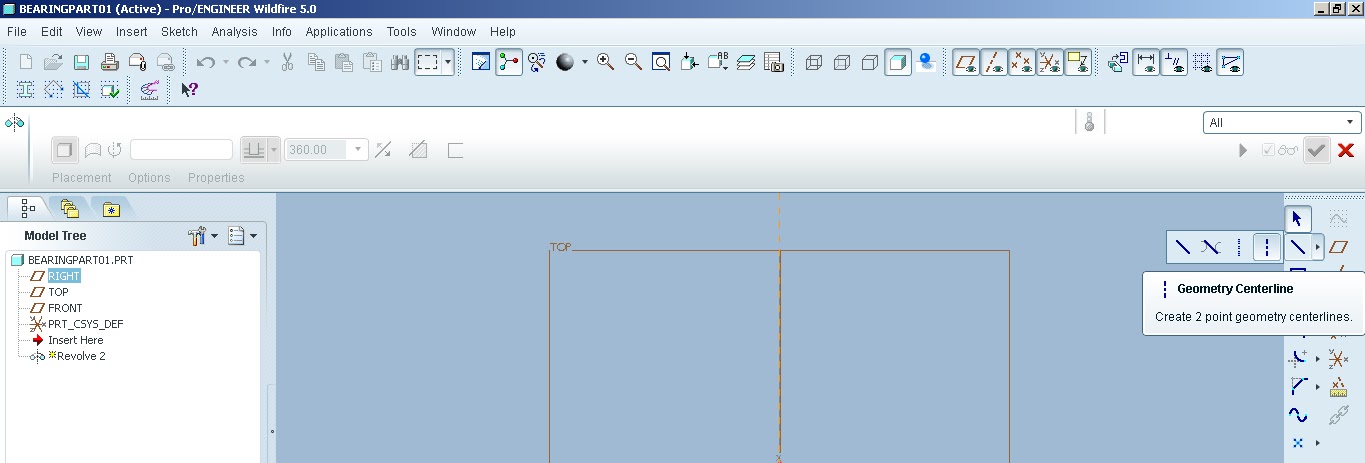Open the Analysis menu

click(235, 32)
